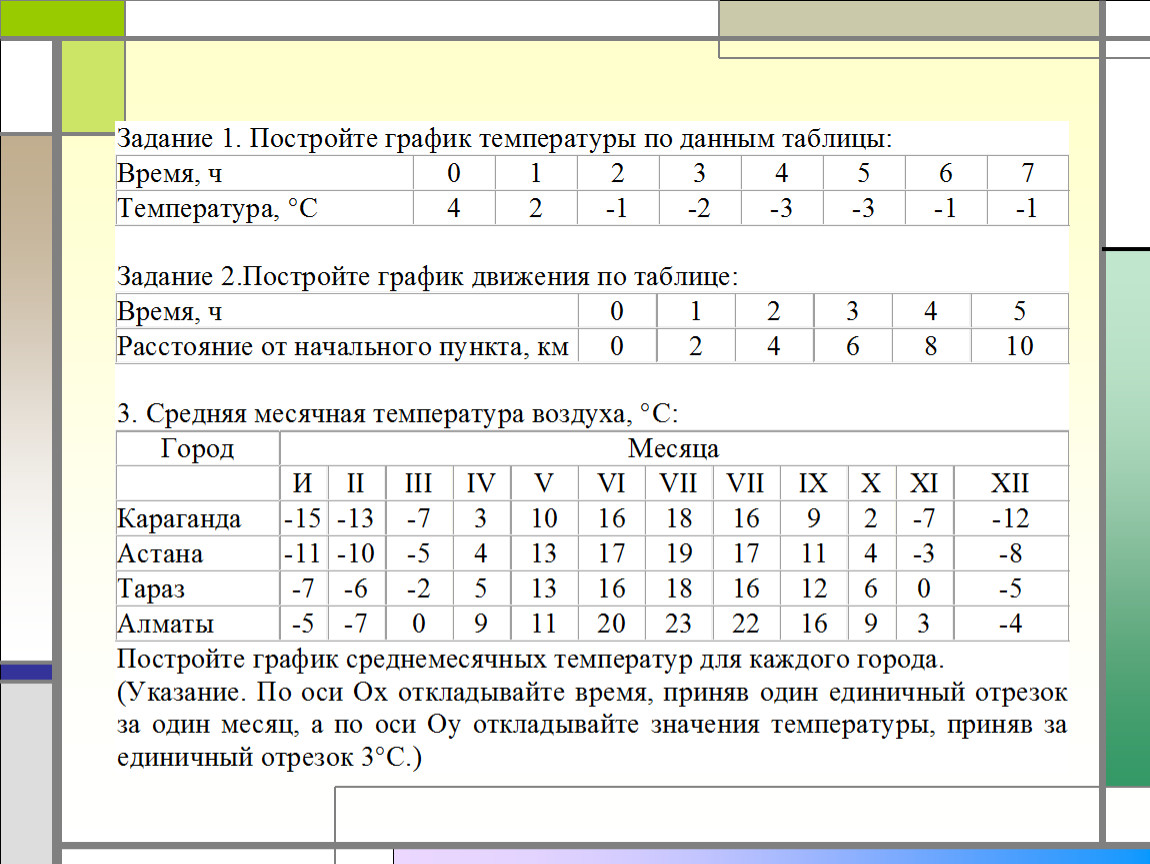The height and width of the screenshot is (864, 1150).
Task: Click the month header 'III'
Action: 418,483
